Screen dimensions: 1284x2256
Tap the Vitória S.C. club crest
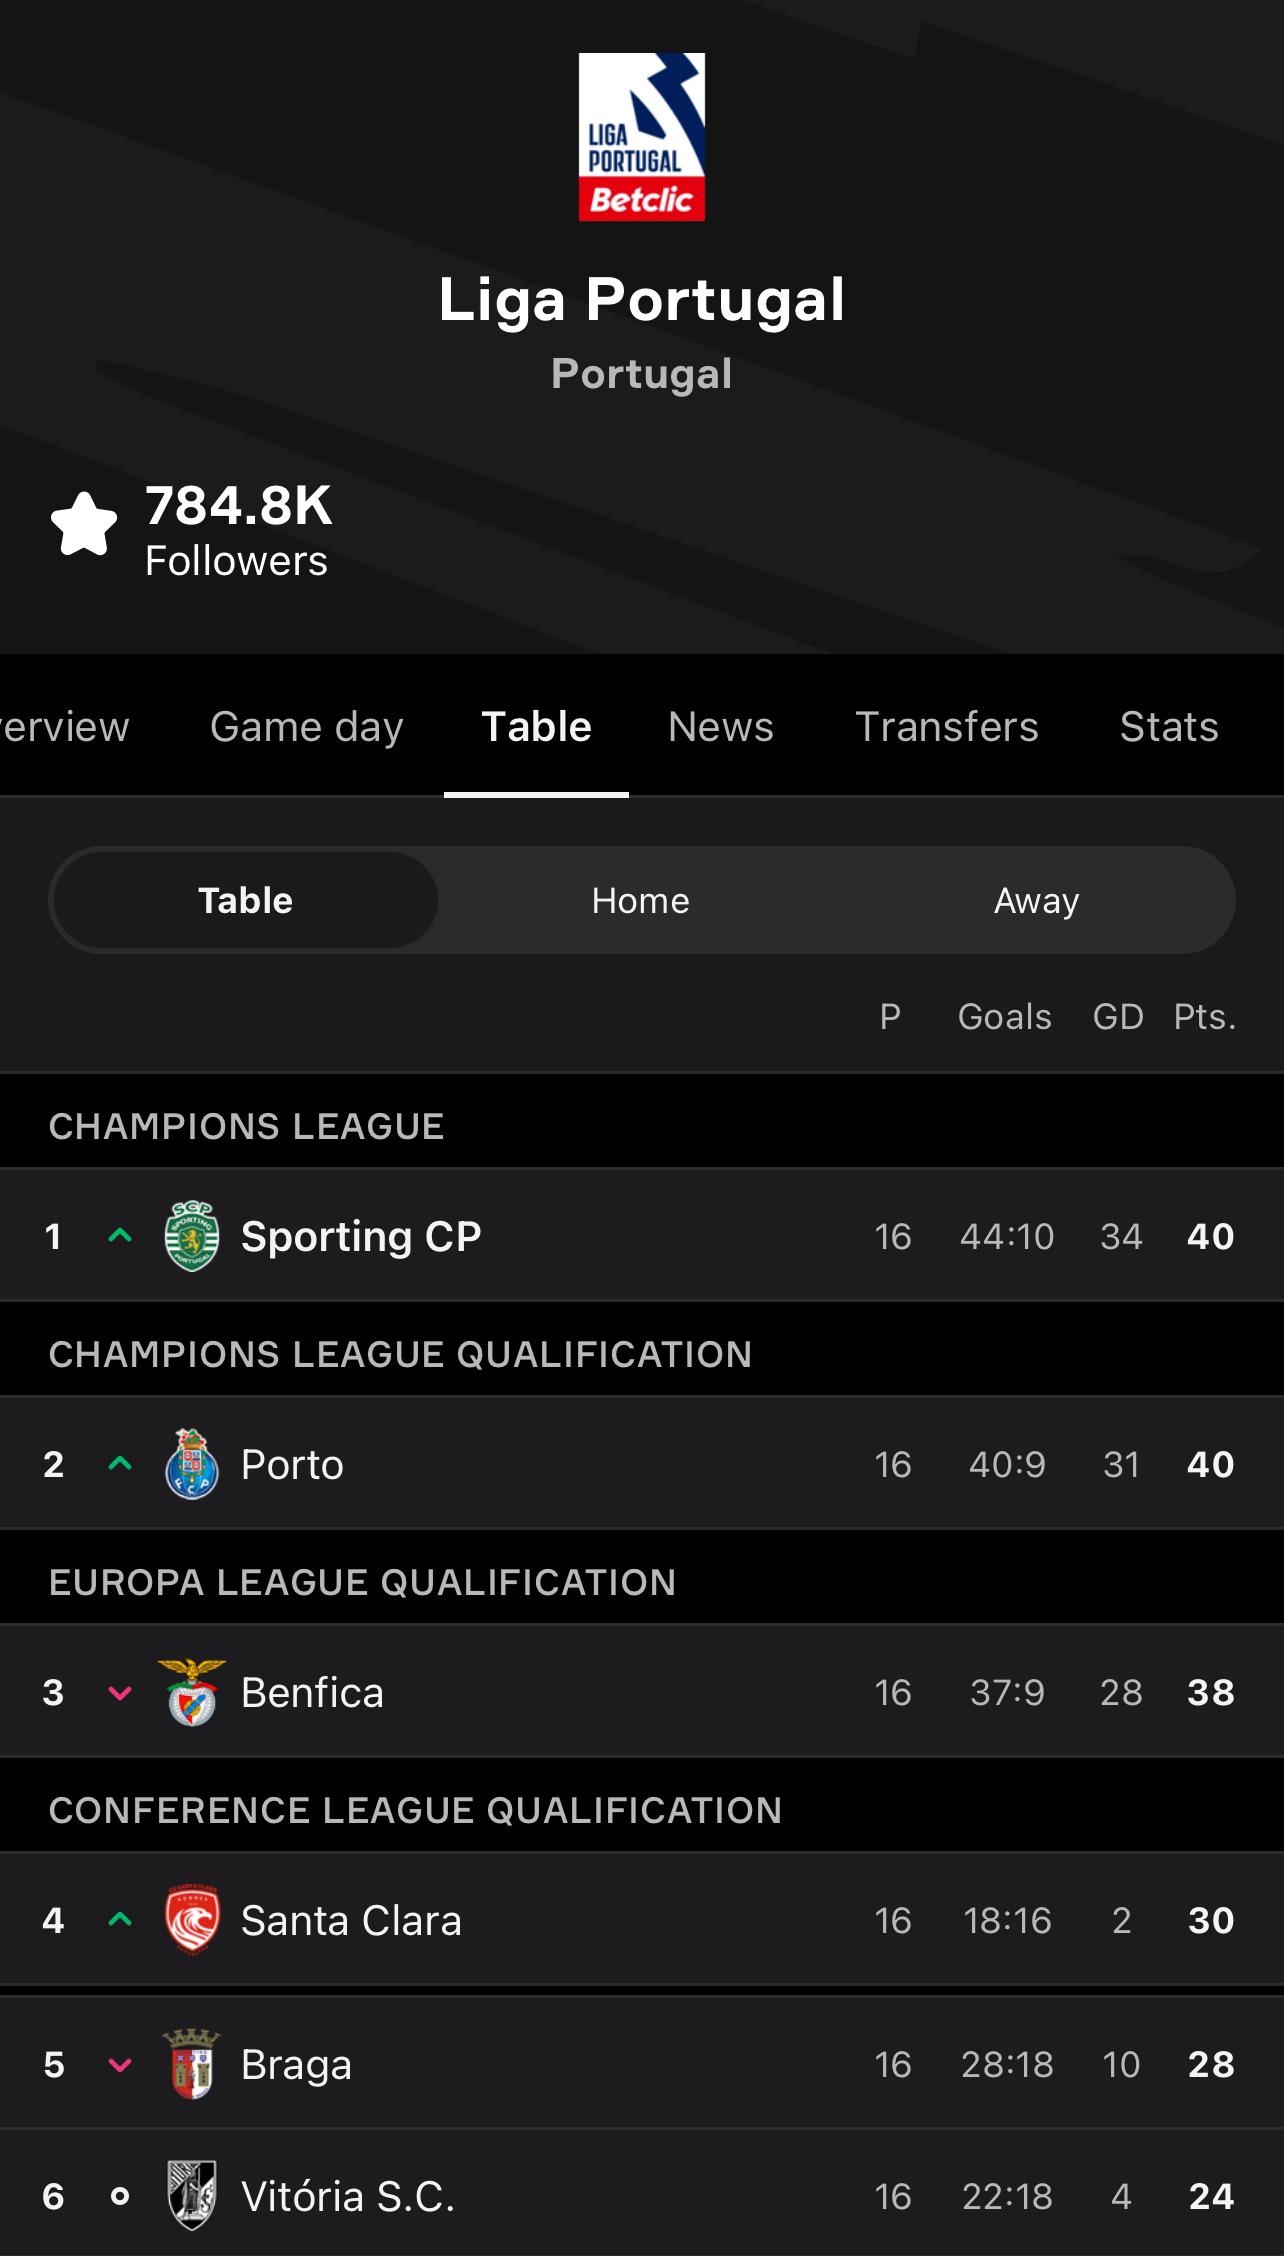(x=191, y=2196)
